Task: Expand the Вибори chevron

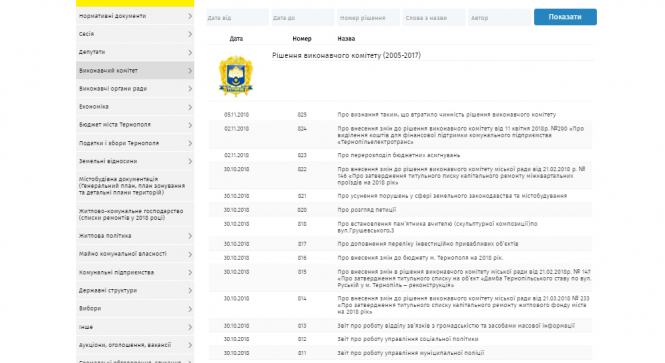Action: pos(190,309)
